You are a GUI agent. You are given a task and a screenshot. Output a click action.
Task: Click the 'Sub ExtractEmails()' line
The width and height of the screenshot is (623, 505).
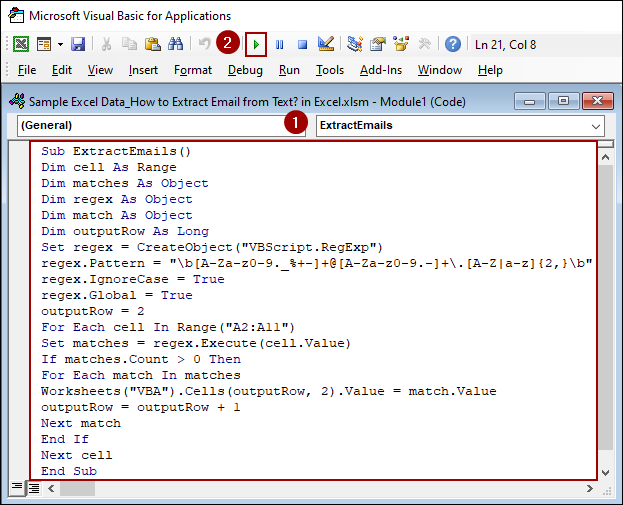click(x=116, y=151)
